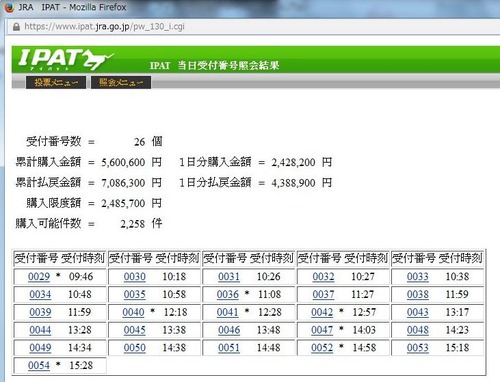Screen dimensions: 500x382
Task: Click the IPAT horse logo
Action: point(66,59)
